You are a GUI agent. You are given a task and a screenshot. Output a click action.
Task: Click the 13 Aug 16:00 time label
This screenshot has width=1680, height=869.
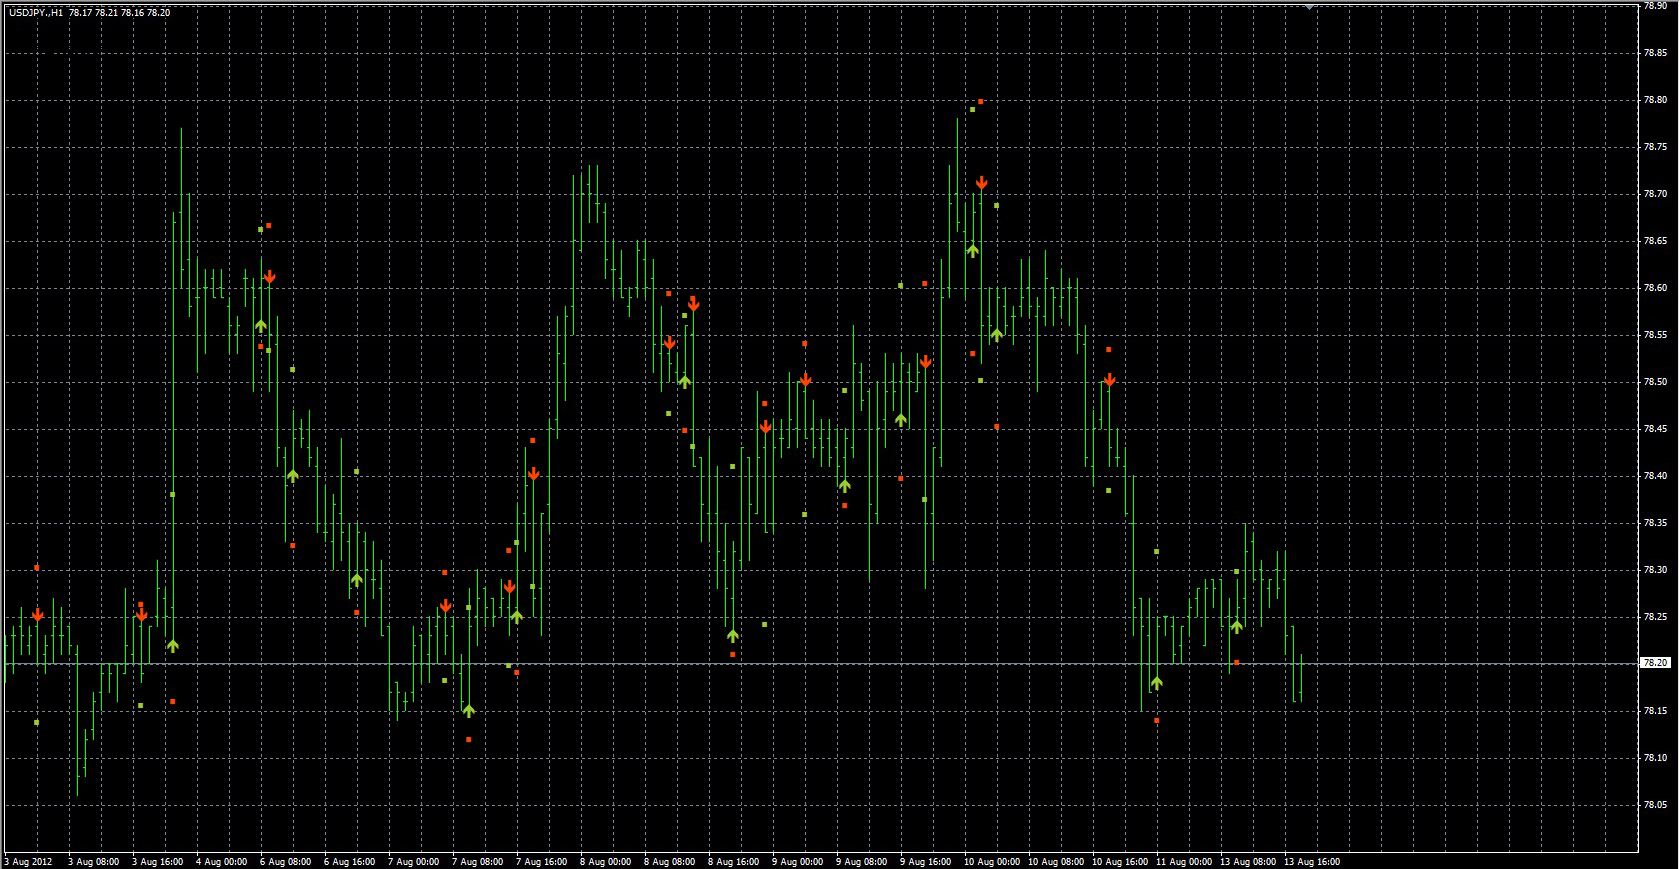(x=1311, y=861)
